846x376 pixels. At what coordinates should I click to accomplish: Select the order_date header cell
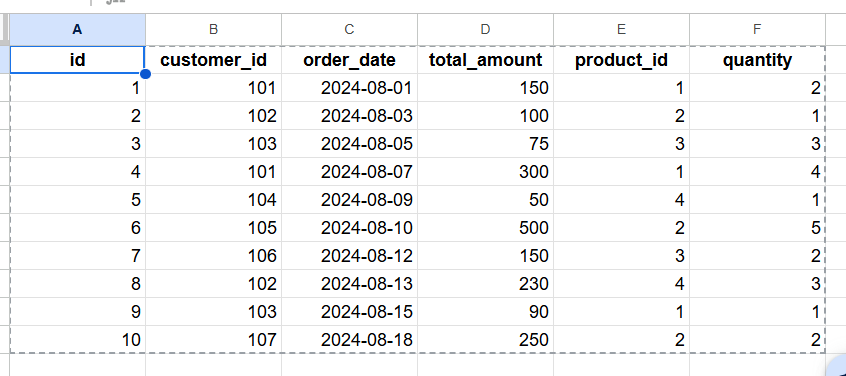(x=349, y=60)
